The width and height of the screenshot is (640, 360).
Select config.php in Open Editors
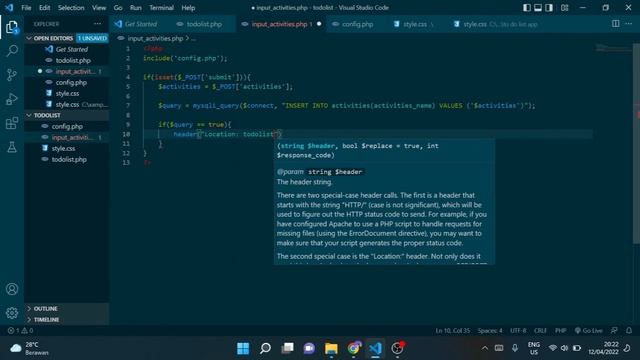point(67,82)
